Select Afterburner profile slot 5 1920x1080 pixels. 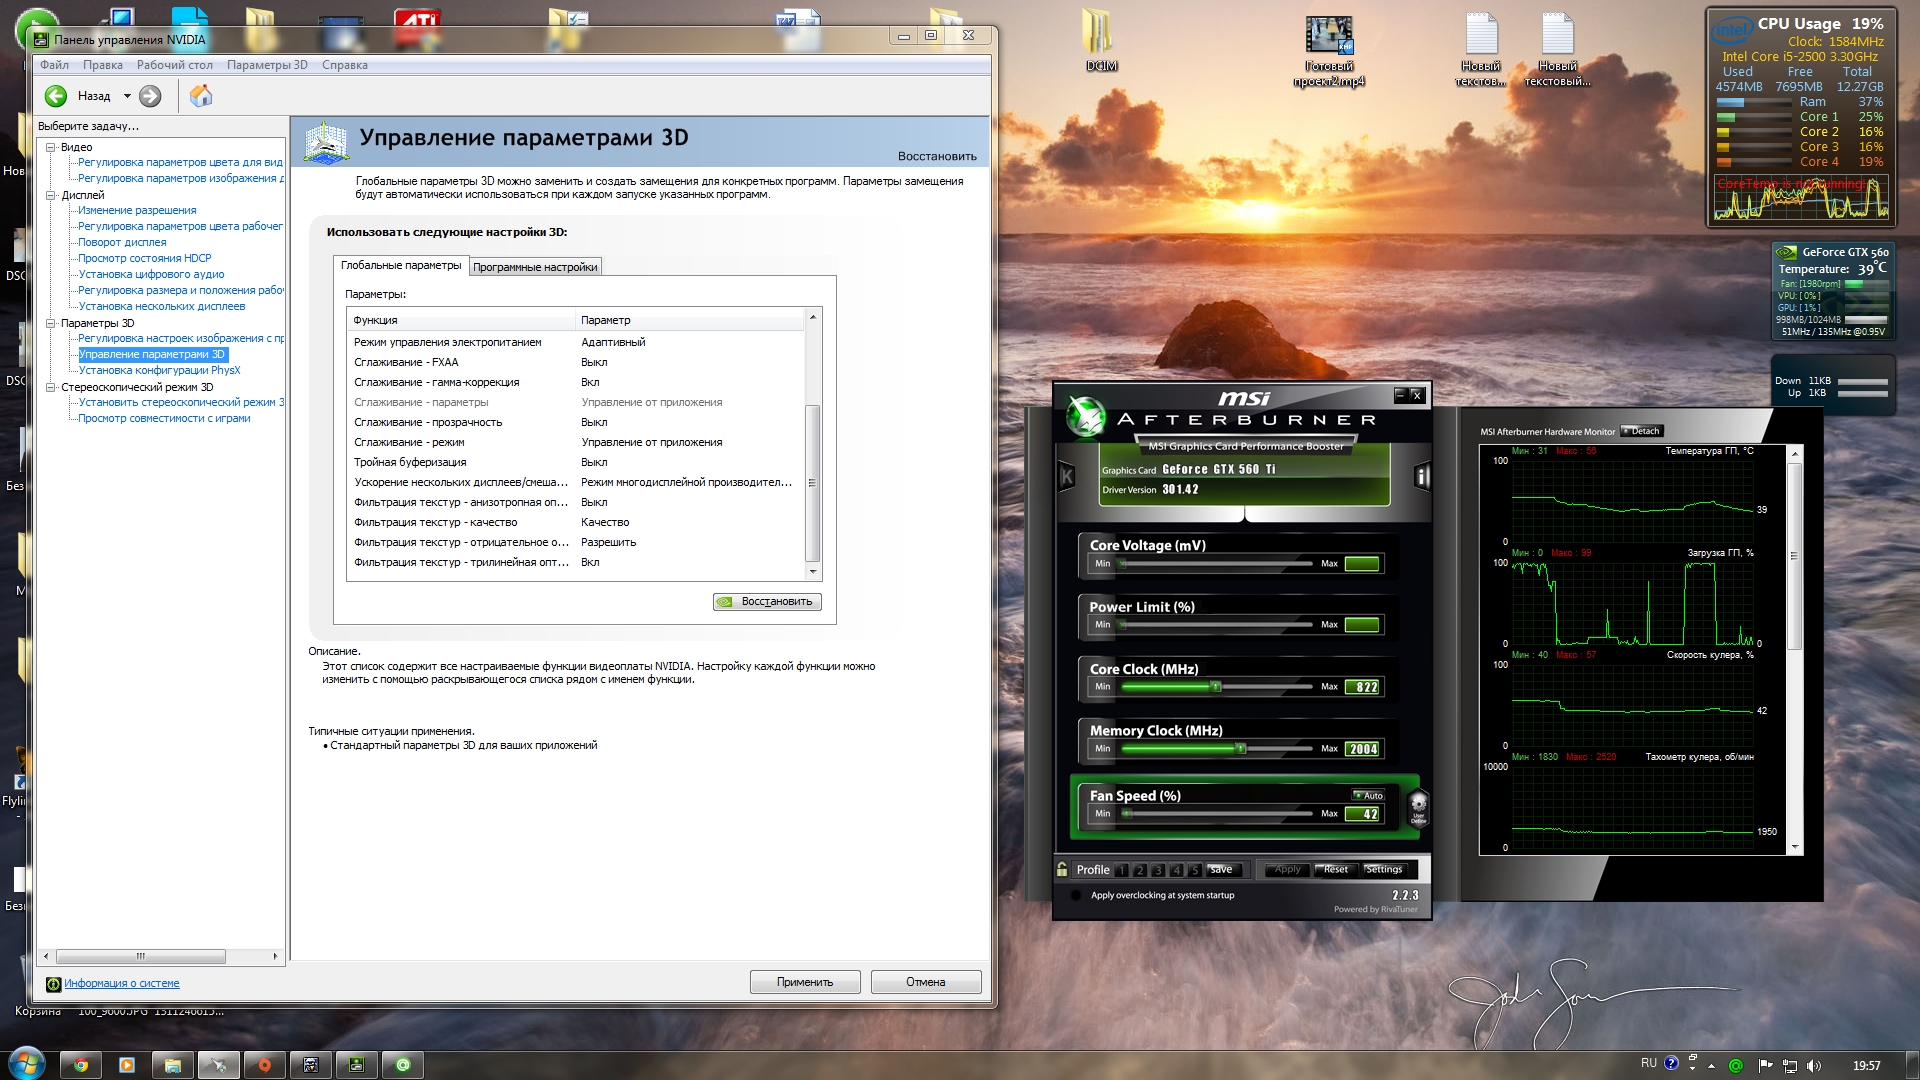pyautogui.click(x=1194, y=870)
